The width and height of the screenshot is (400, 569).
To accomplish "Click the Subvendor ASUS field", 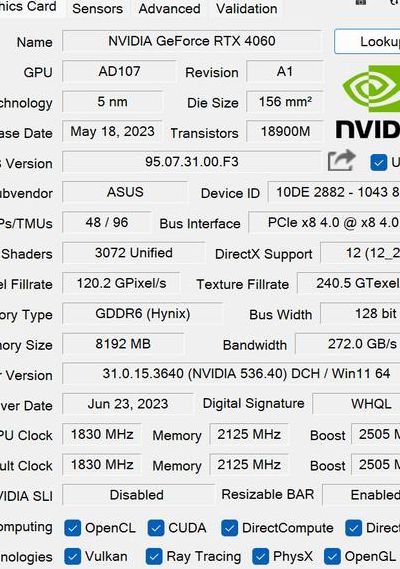I will pos(125,192).
